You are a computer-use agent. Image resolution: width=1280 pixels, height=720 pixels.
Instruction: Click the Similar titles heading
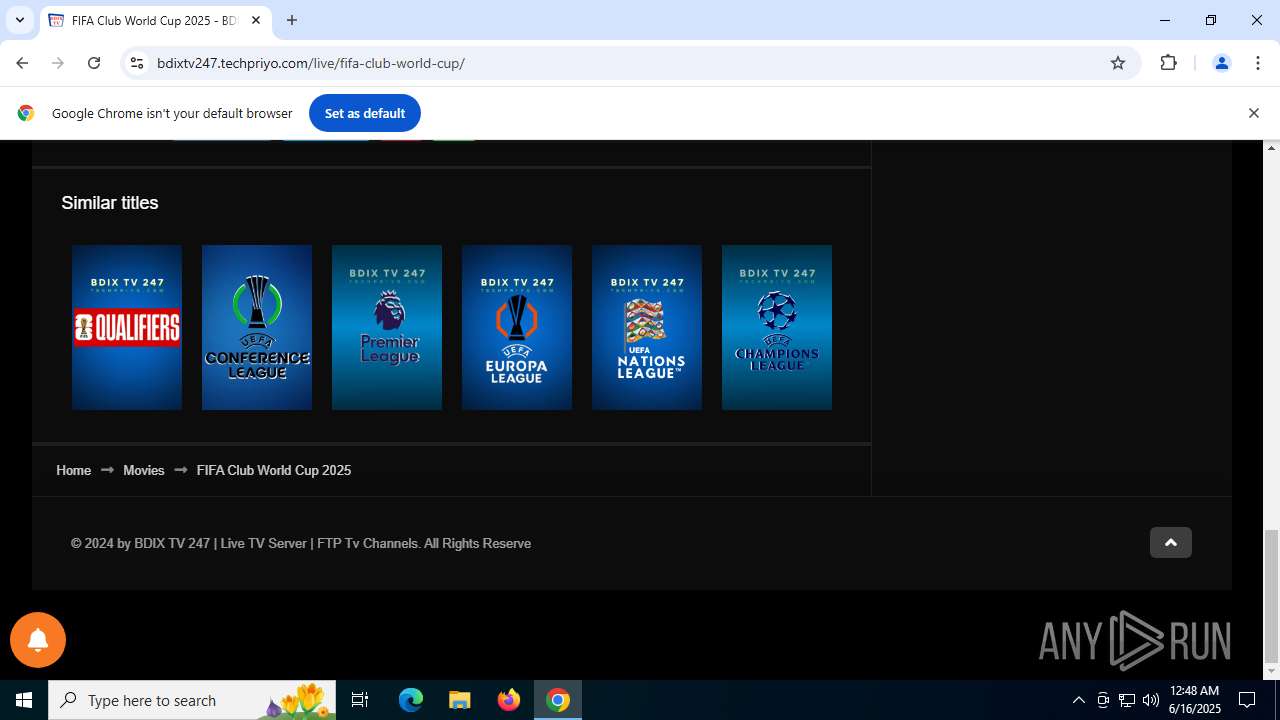click(x=110, y=203)
